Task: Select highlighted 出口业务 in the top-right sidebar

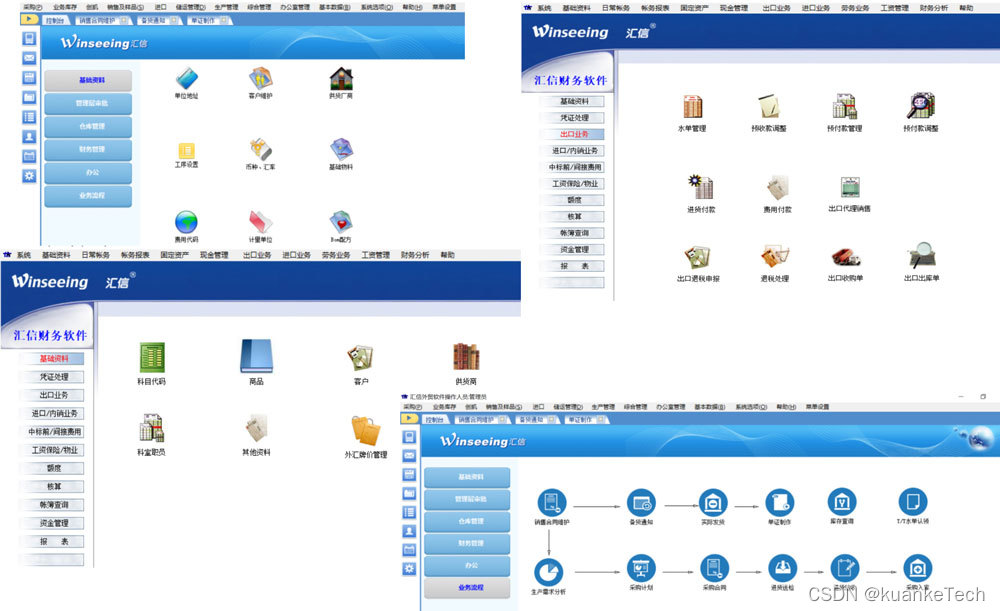Action: click(573, 135)
